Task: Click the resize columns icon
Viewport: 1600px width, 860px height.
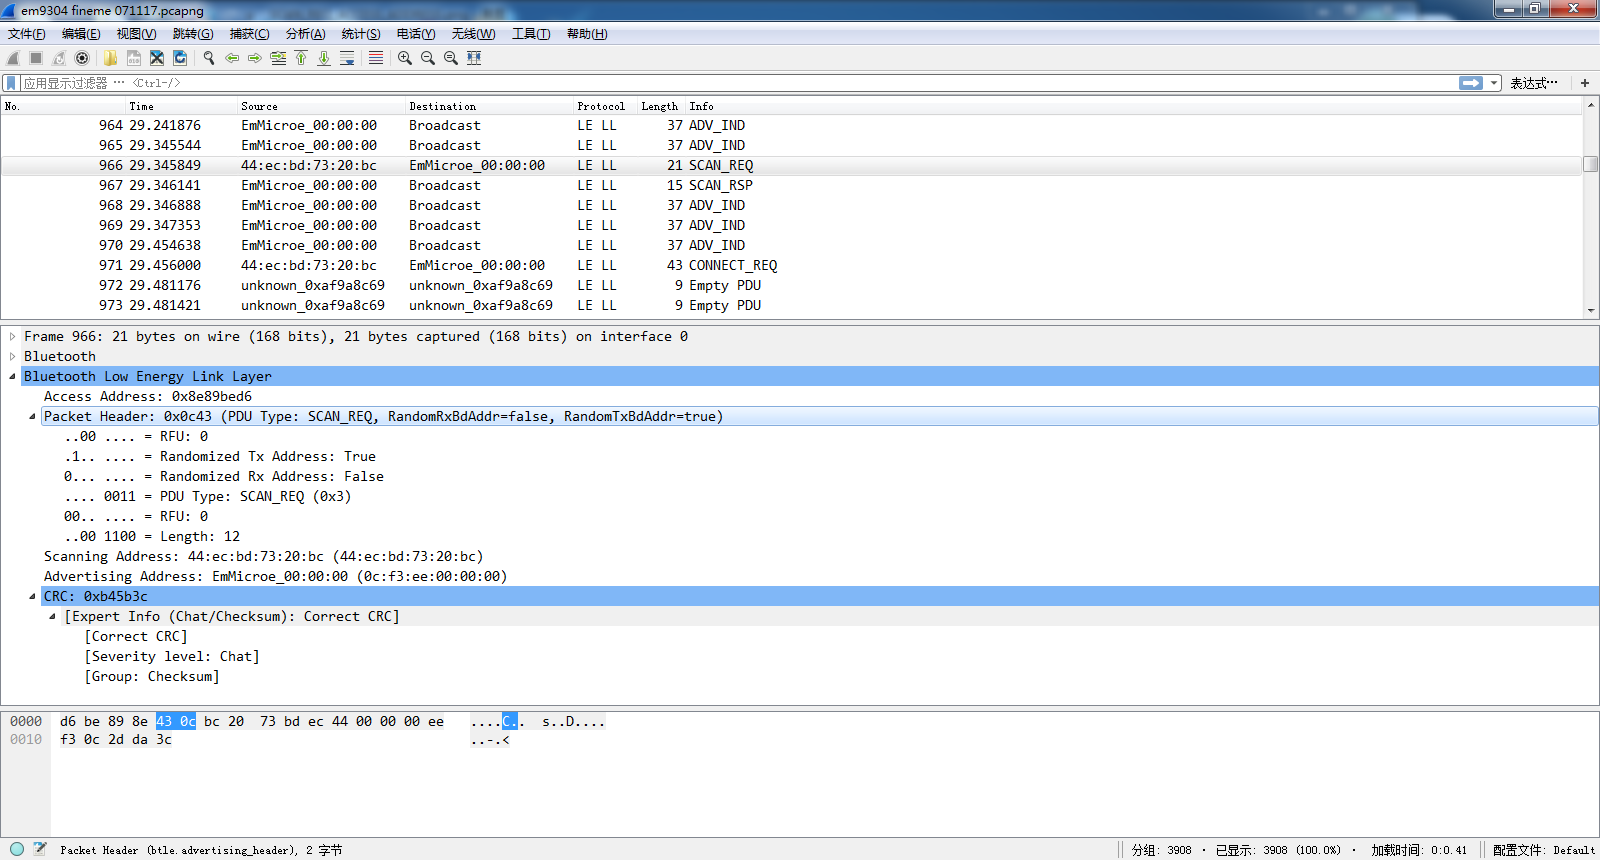Action: point(474,58)
